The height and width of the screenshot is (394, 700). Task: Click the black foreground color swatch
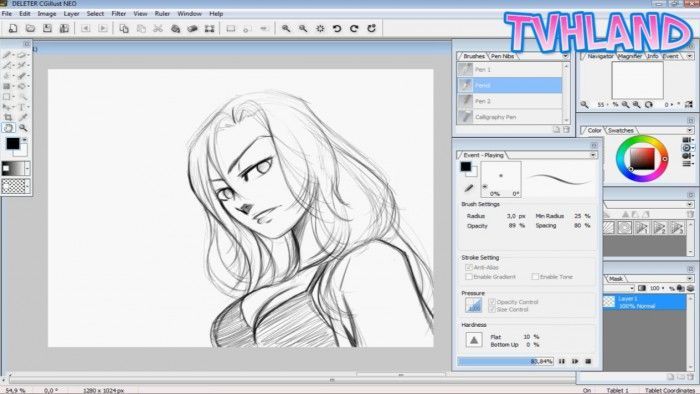coord(12,143)
